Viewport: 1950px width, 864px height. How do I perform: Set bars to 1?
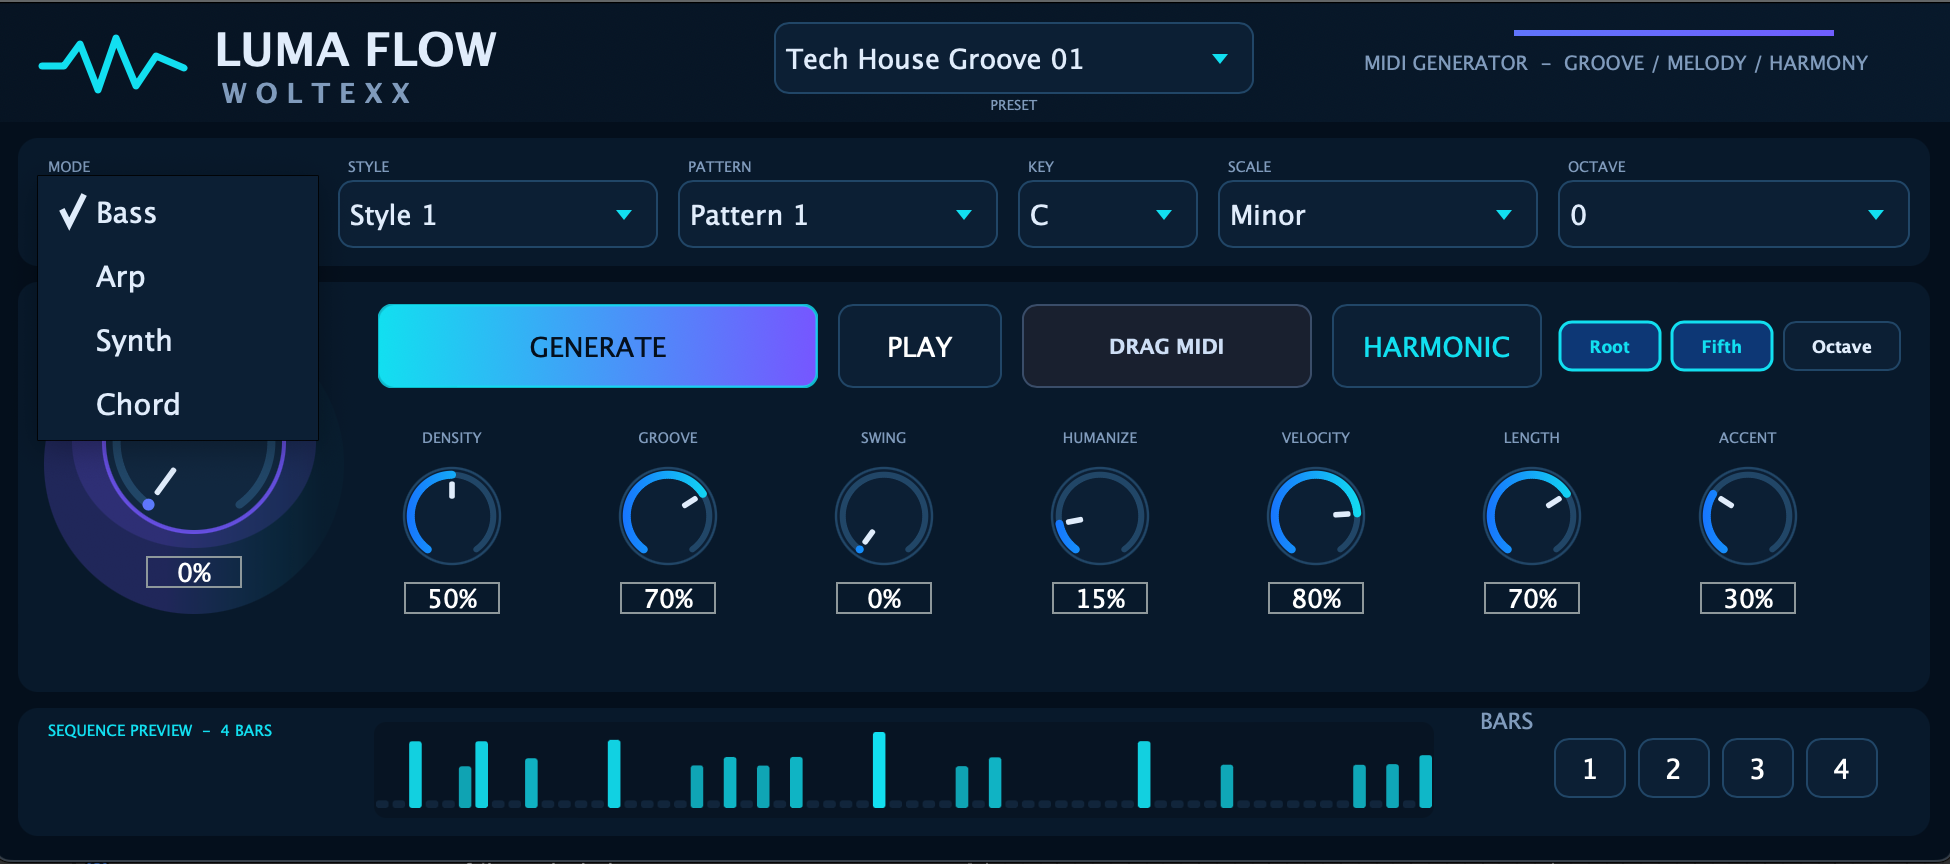coord(1590,768)
